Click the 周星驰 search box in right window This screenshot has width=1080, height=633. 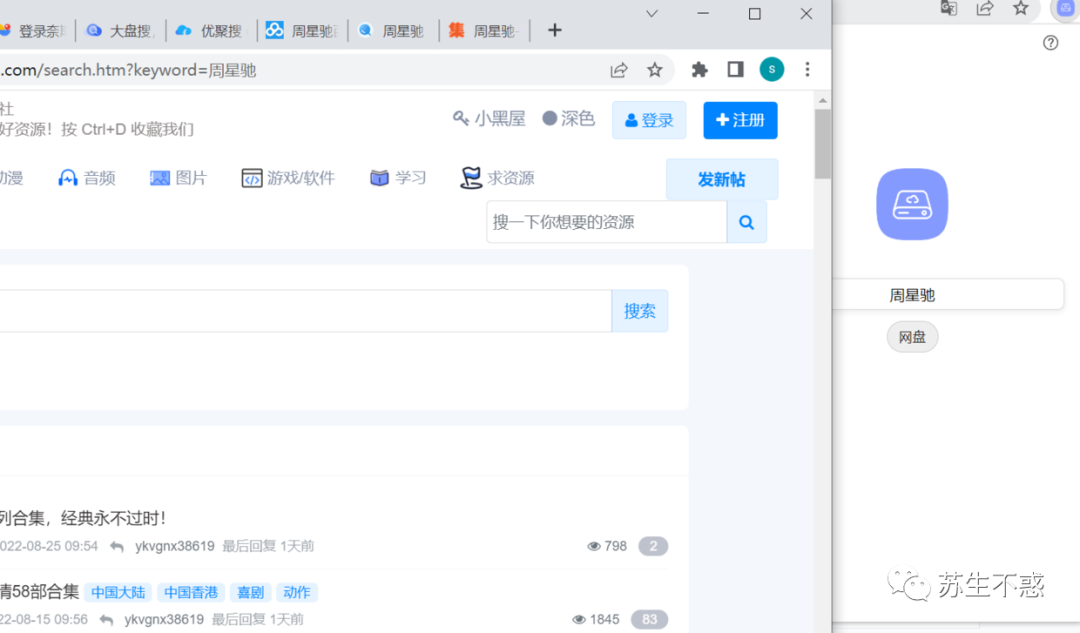pyautogui.click(x=948, y=295)
